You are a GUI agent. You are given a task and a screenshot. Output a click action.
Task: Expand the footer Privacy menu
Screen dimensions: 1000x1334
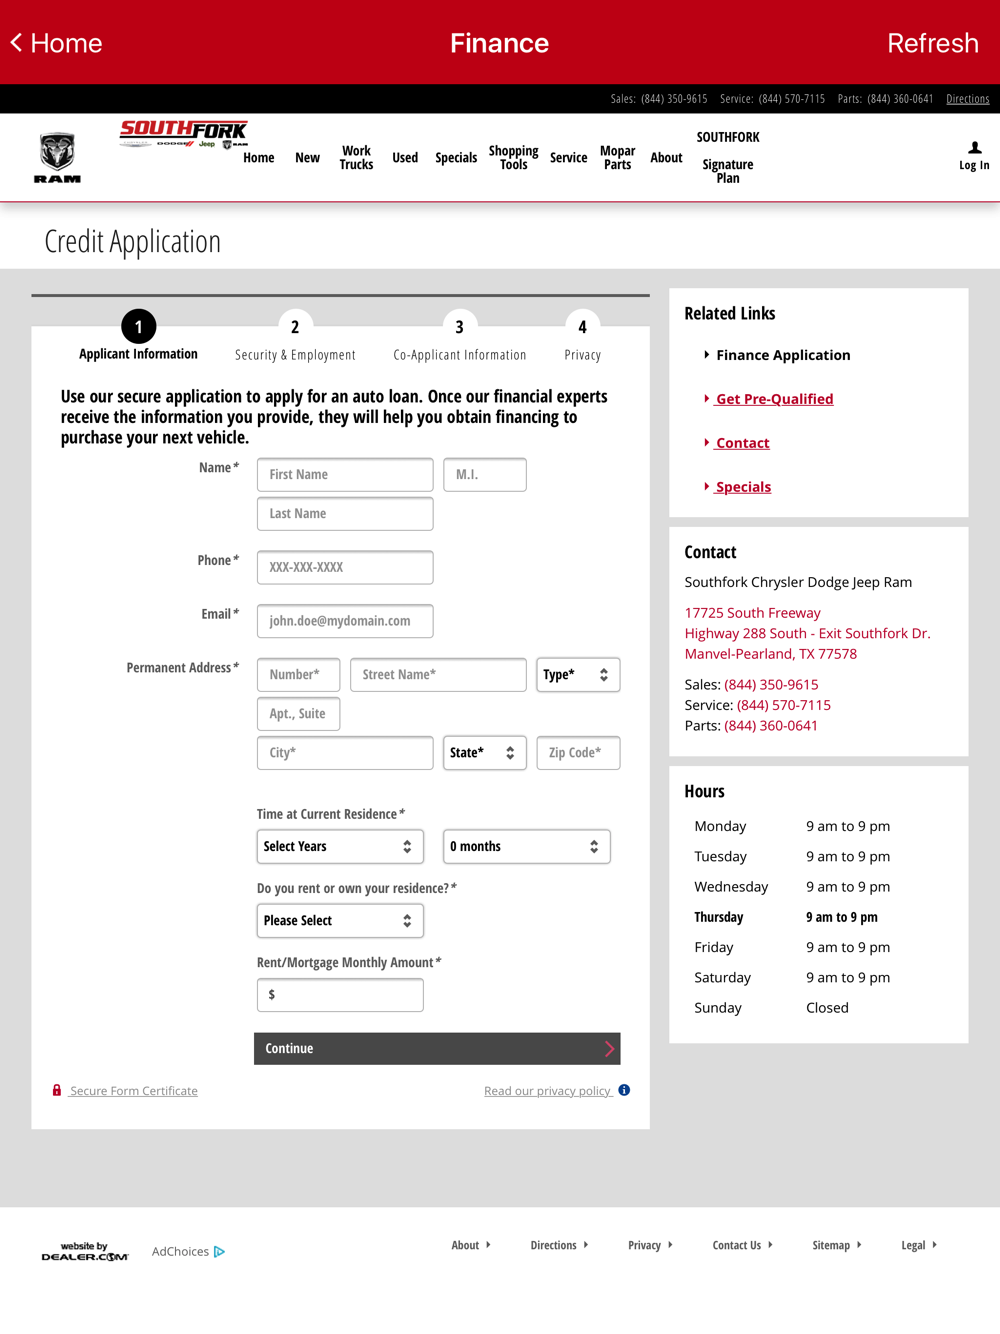[650, 1245]
